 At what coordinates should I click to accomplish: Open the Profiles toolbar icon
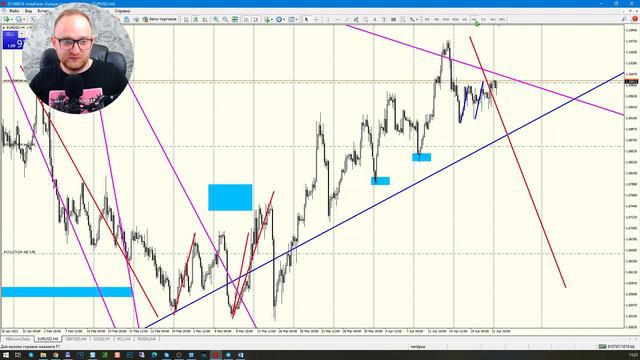[19, 19]
